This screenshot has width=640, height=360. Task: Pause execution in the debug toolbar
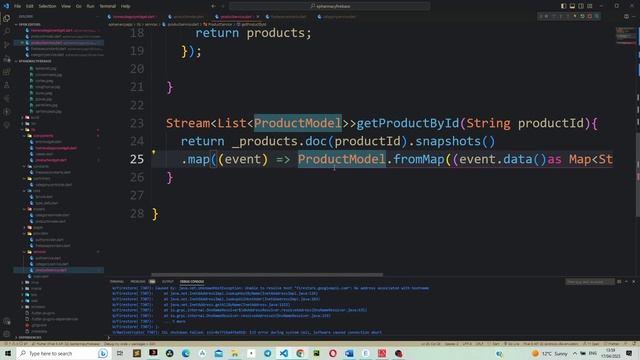(547, 16)
